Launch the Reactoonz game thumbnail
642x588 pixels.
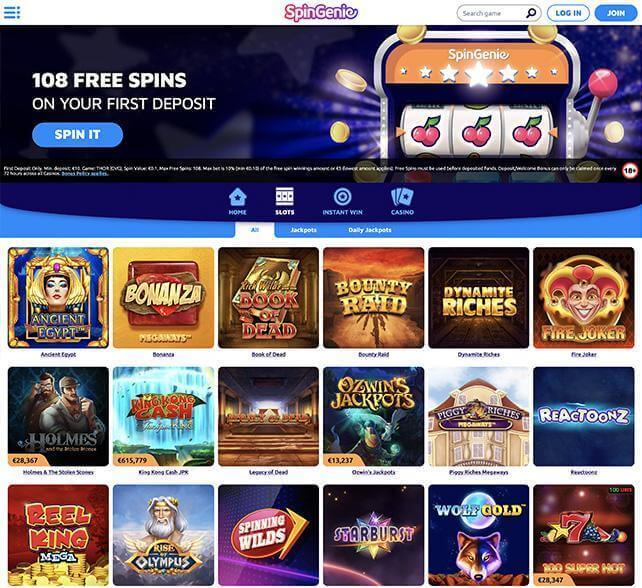tap(583, 417)
